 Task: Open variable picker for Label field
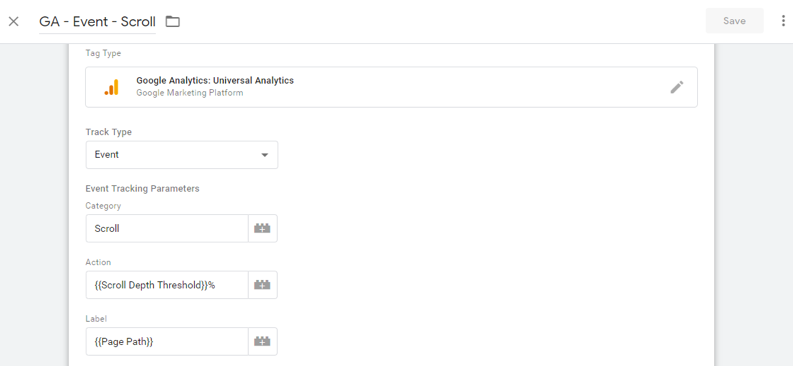click(262, 342)
